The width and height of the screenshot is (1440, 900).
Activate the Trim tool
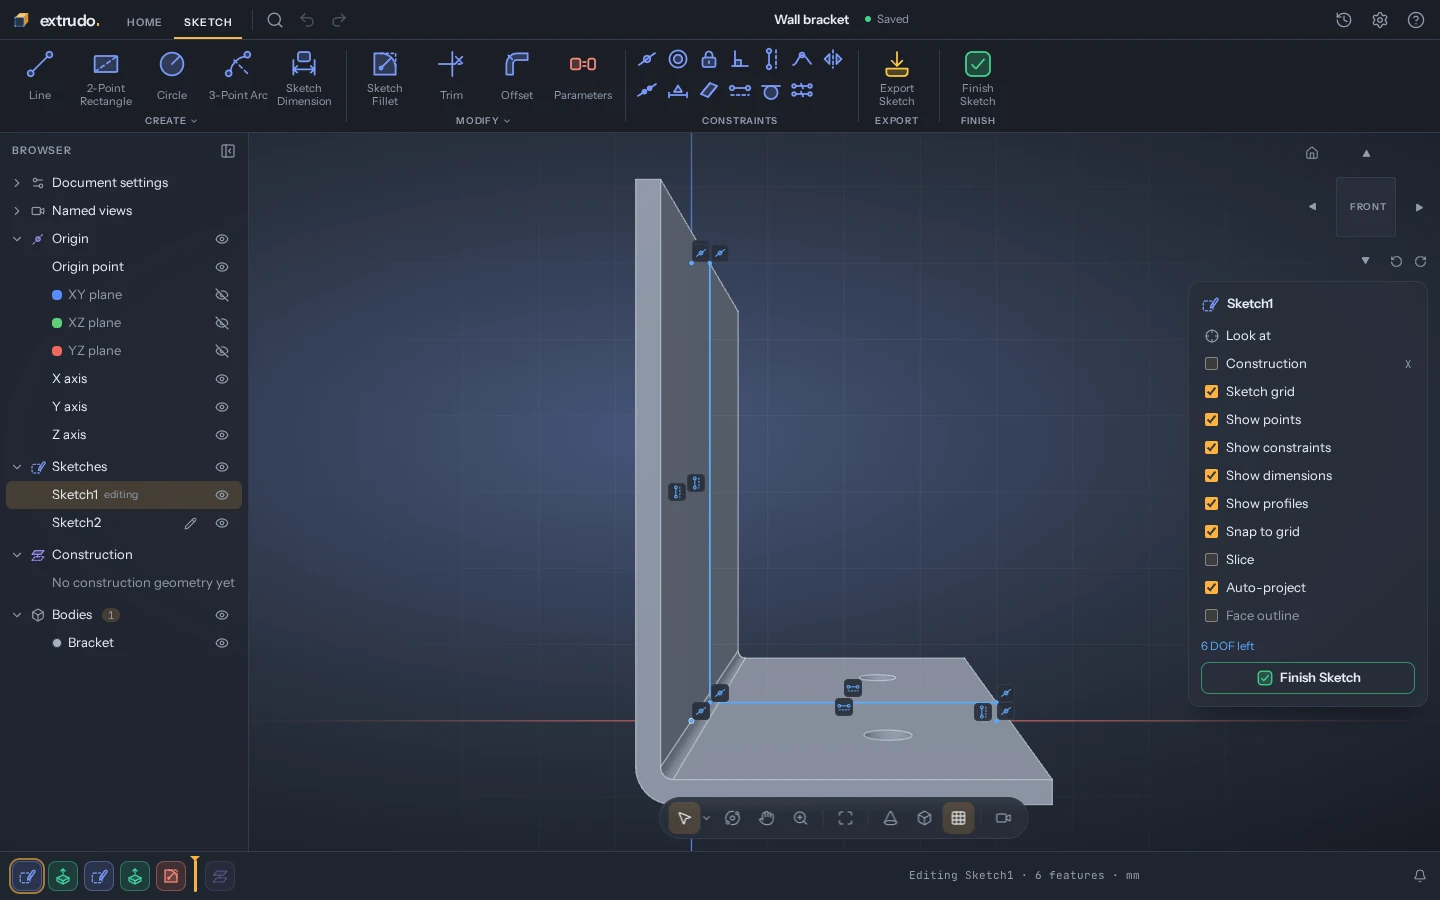[452, 76]
